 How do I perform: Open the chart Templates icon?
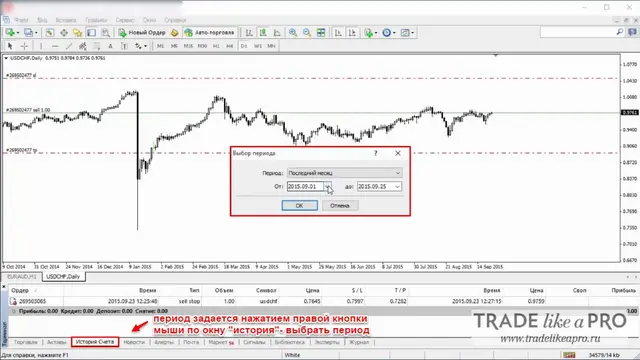(x=404, y=33)
